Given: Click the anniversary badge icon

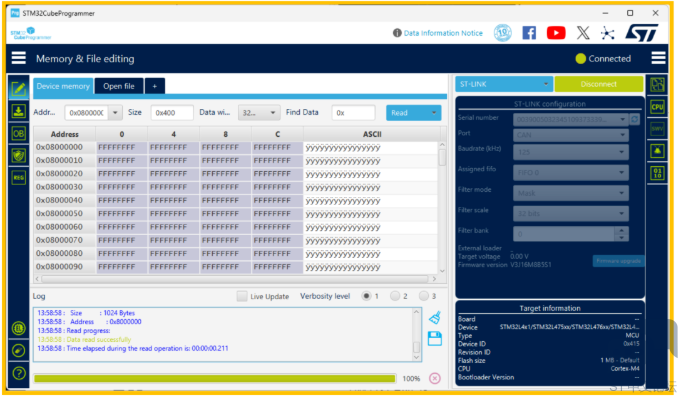Looking at the screenshot, I should tap(503, 33).
